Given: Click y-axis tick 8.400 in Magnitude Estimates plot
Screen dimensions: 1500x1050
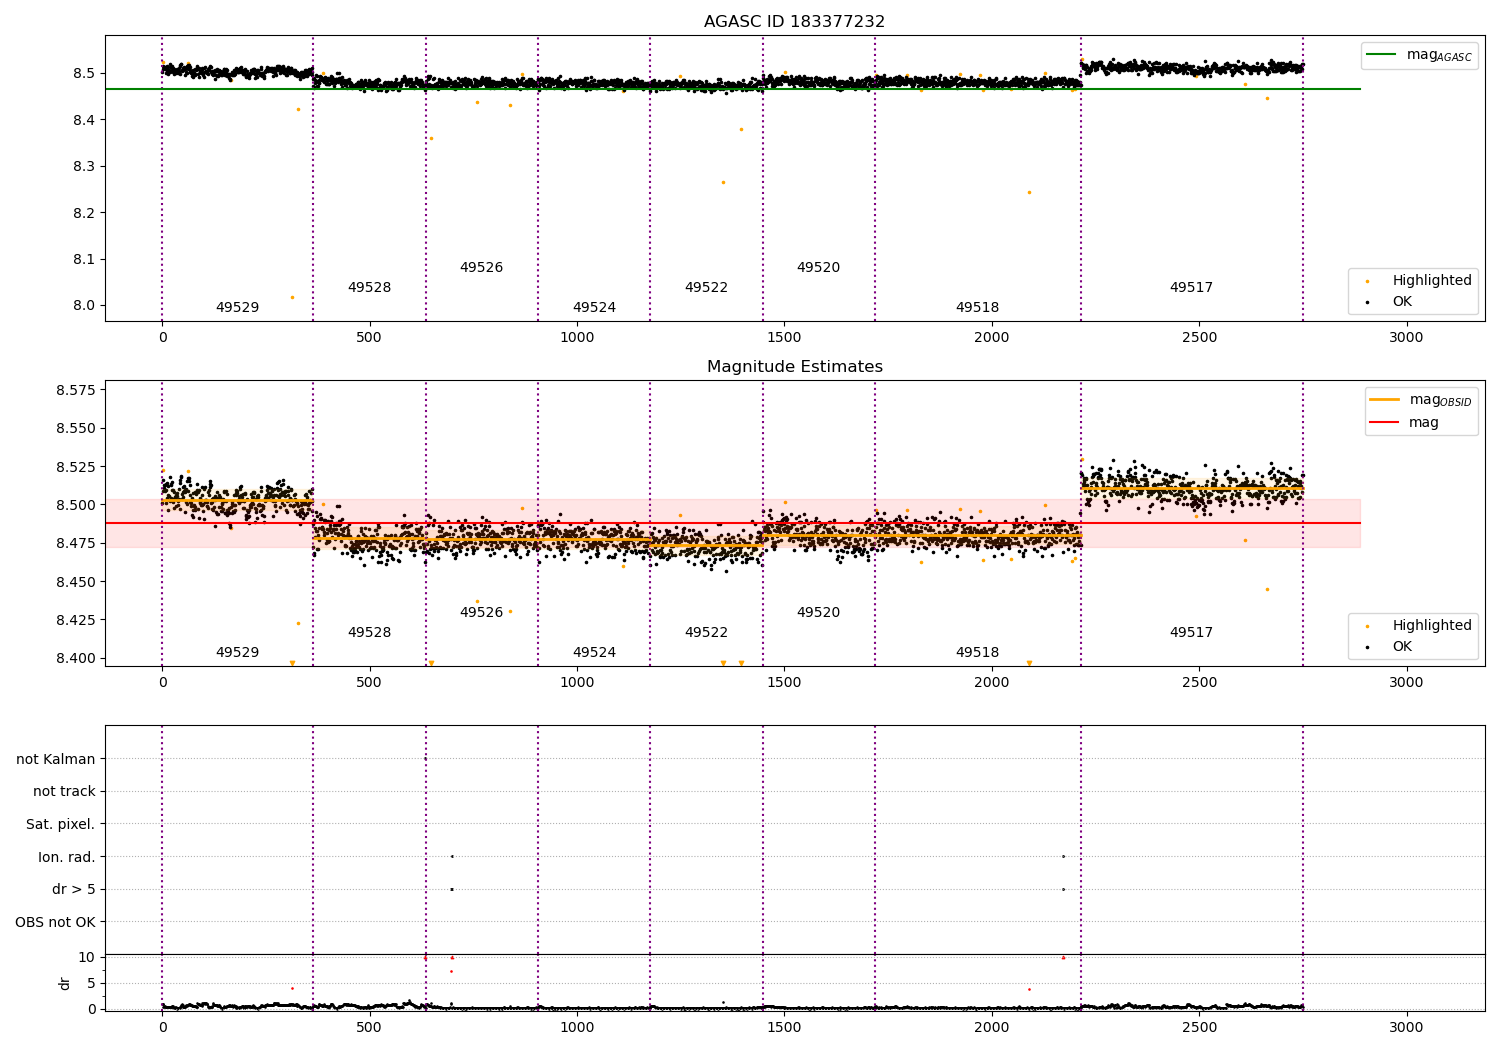Looking at the screenshot, I should [76, 658].
